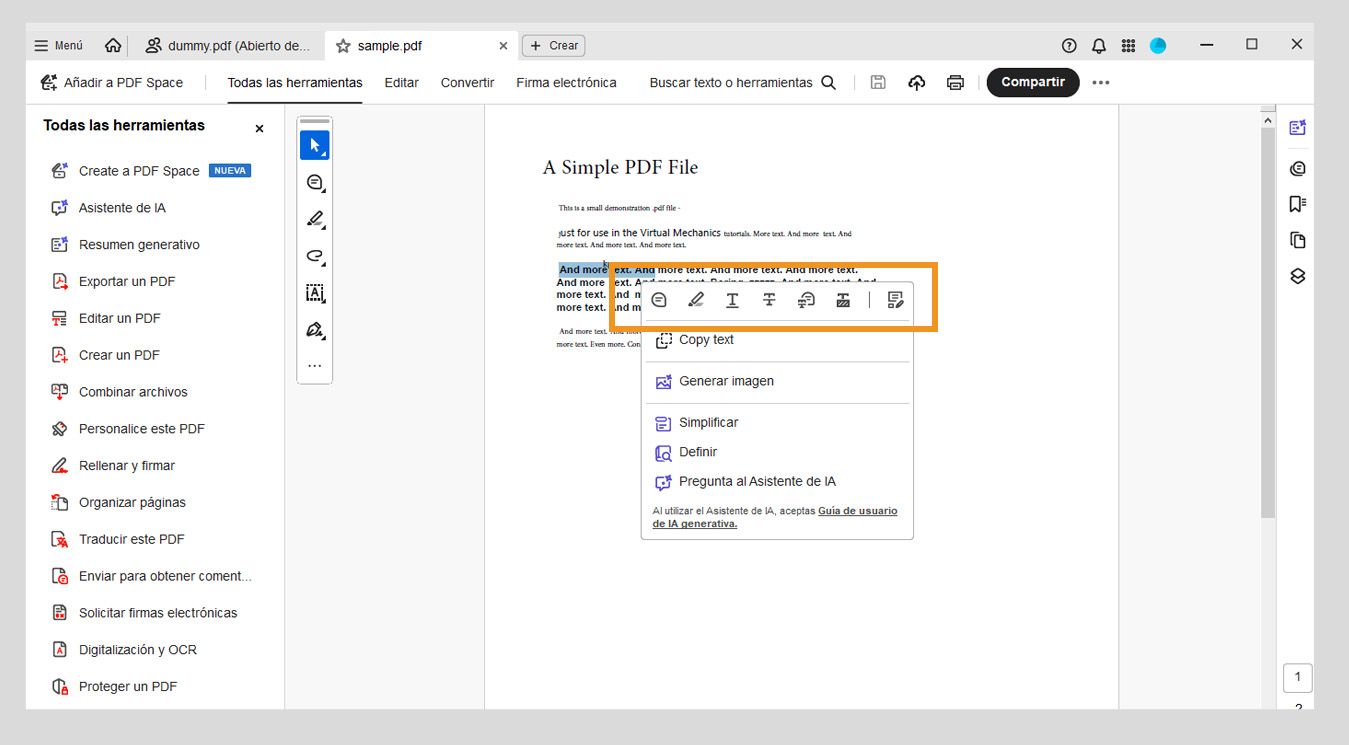Open the Editar tab

coord(401,82)
